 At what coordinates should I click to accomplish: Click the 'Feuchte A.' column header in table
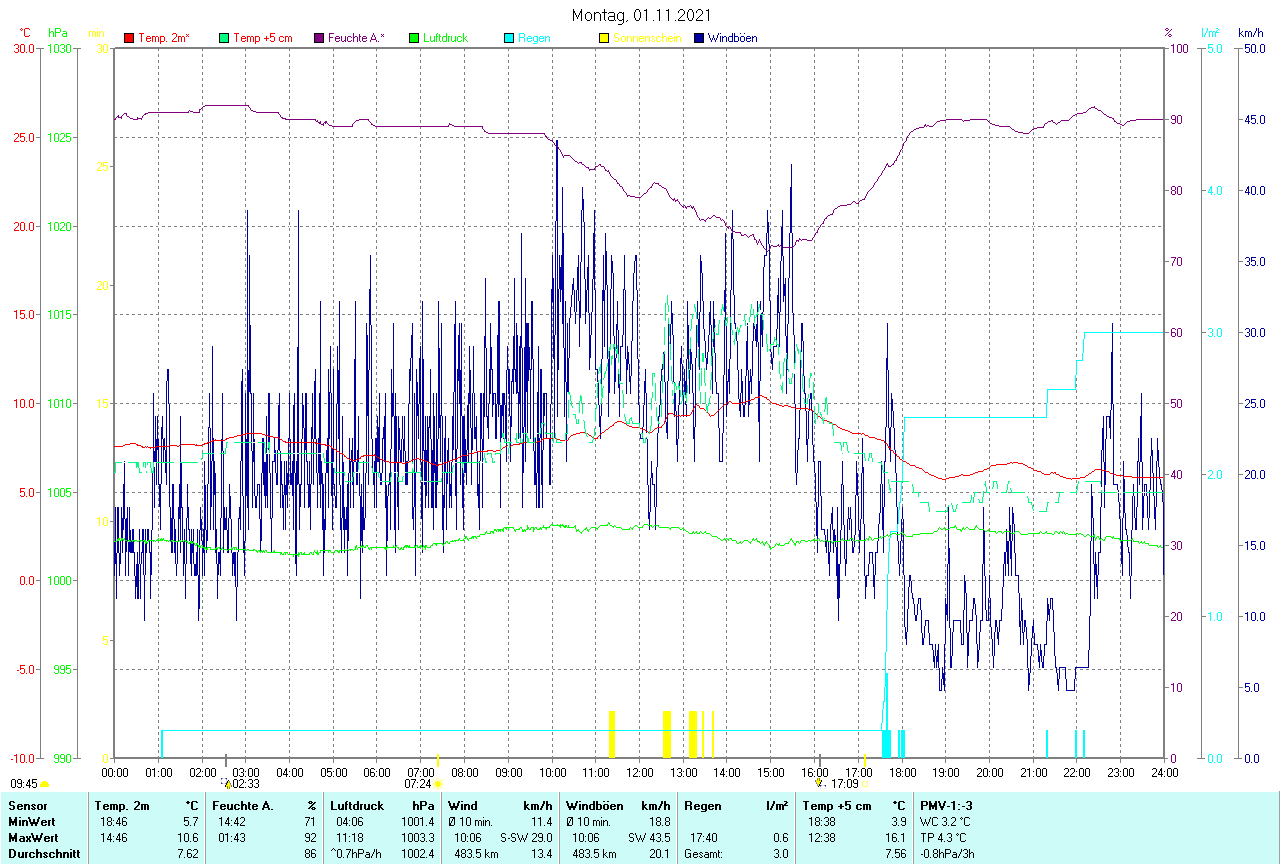pyautogui.click(x=243, y=805)
